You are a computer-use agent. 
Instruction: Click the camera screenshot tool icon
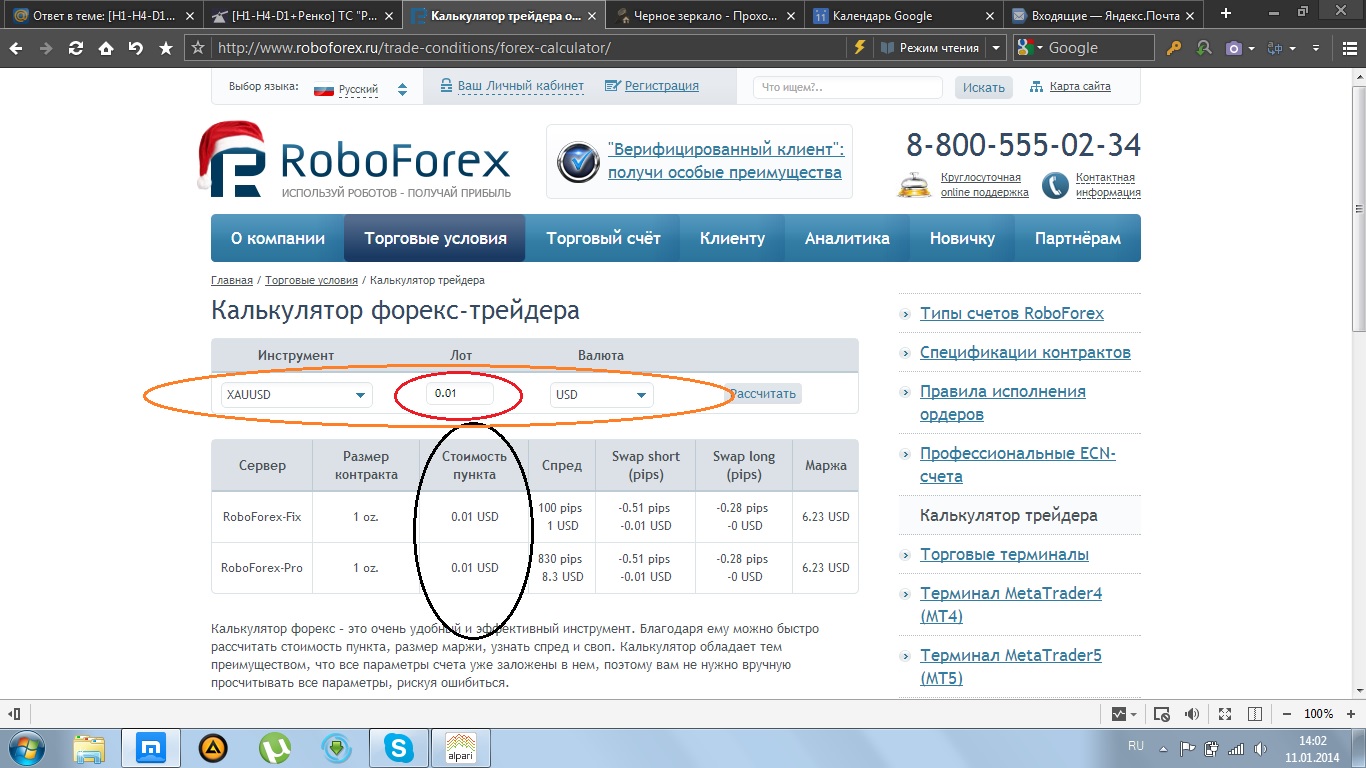tap(1234, 48)
